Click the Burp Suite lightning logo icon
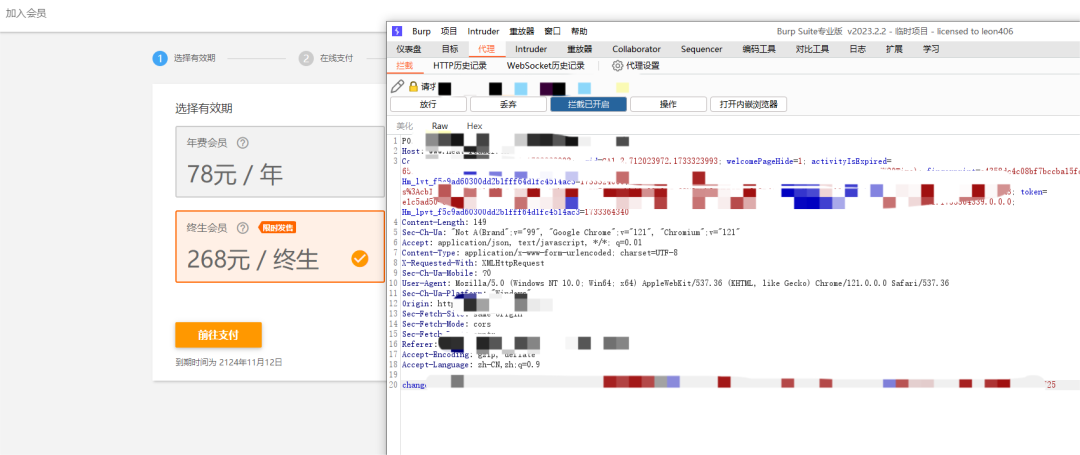The height and width of the screenshot is (455, 1080). (x=397, y=31)
